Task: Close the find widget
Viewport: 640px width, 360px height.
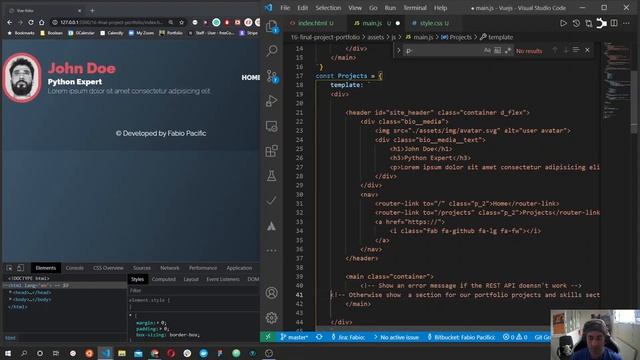Action: coord(587,50)
